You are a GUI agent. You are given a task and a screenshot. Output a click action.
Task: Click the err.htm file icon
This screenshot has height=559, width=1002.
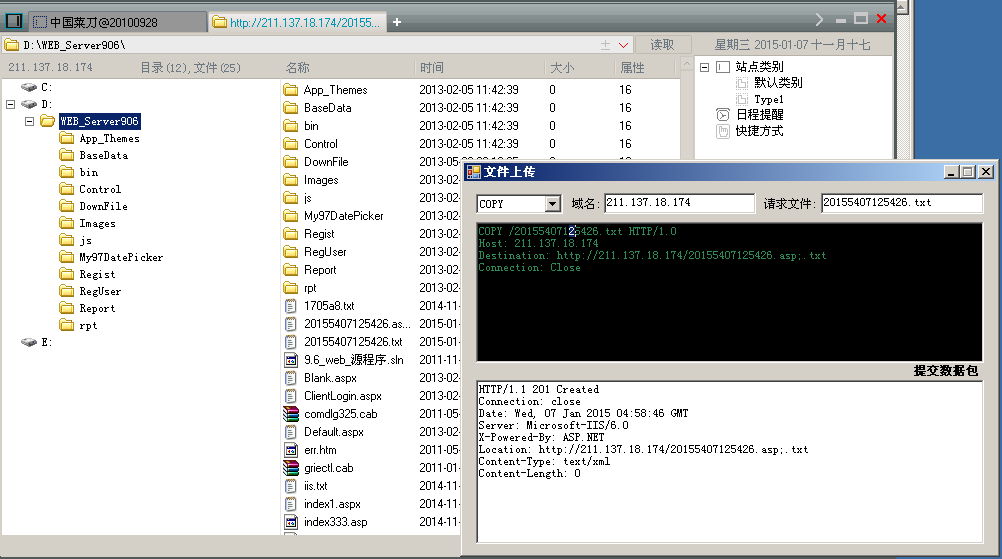[291, 450]
